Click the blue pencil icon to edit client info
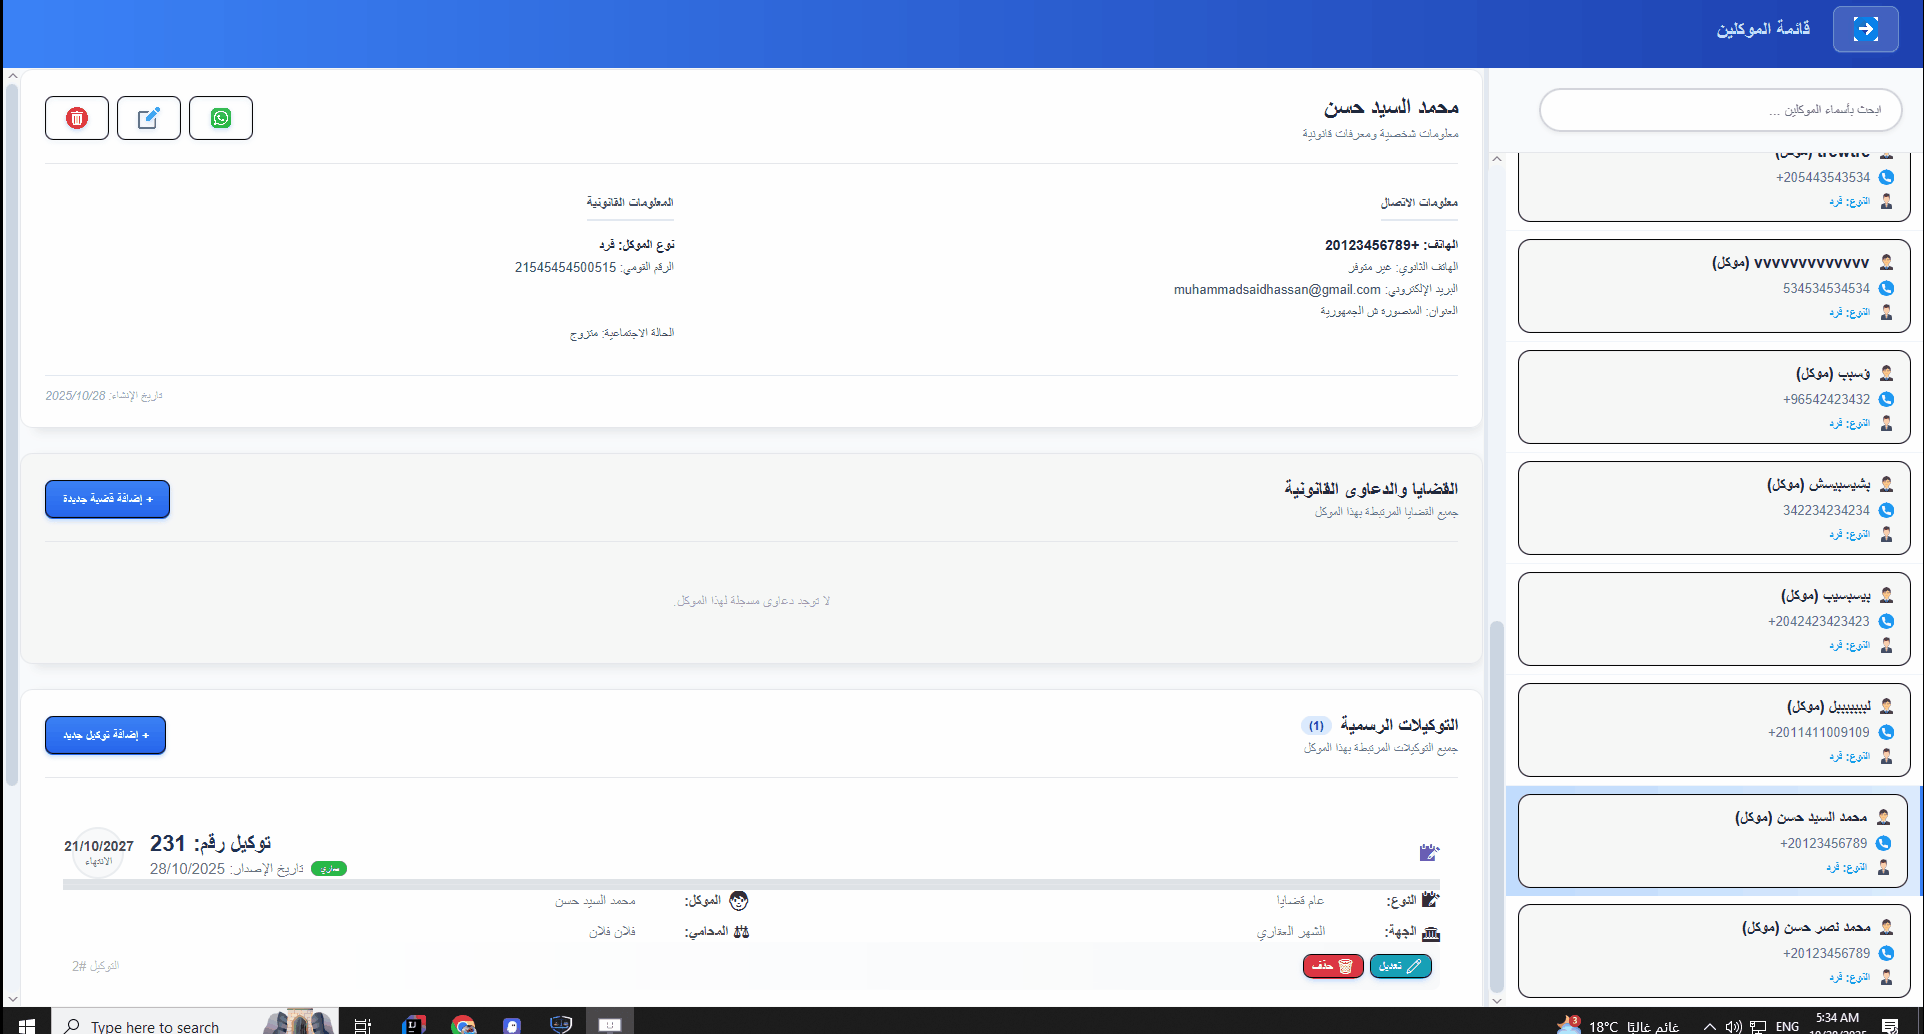1924x1034 pixels. pos(148,117)
